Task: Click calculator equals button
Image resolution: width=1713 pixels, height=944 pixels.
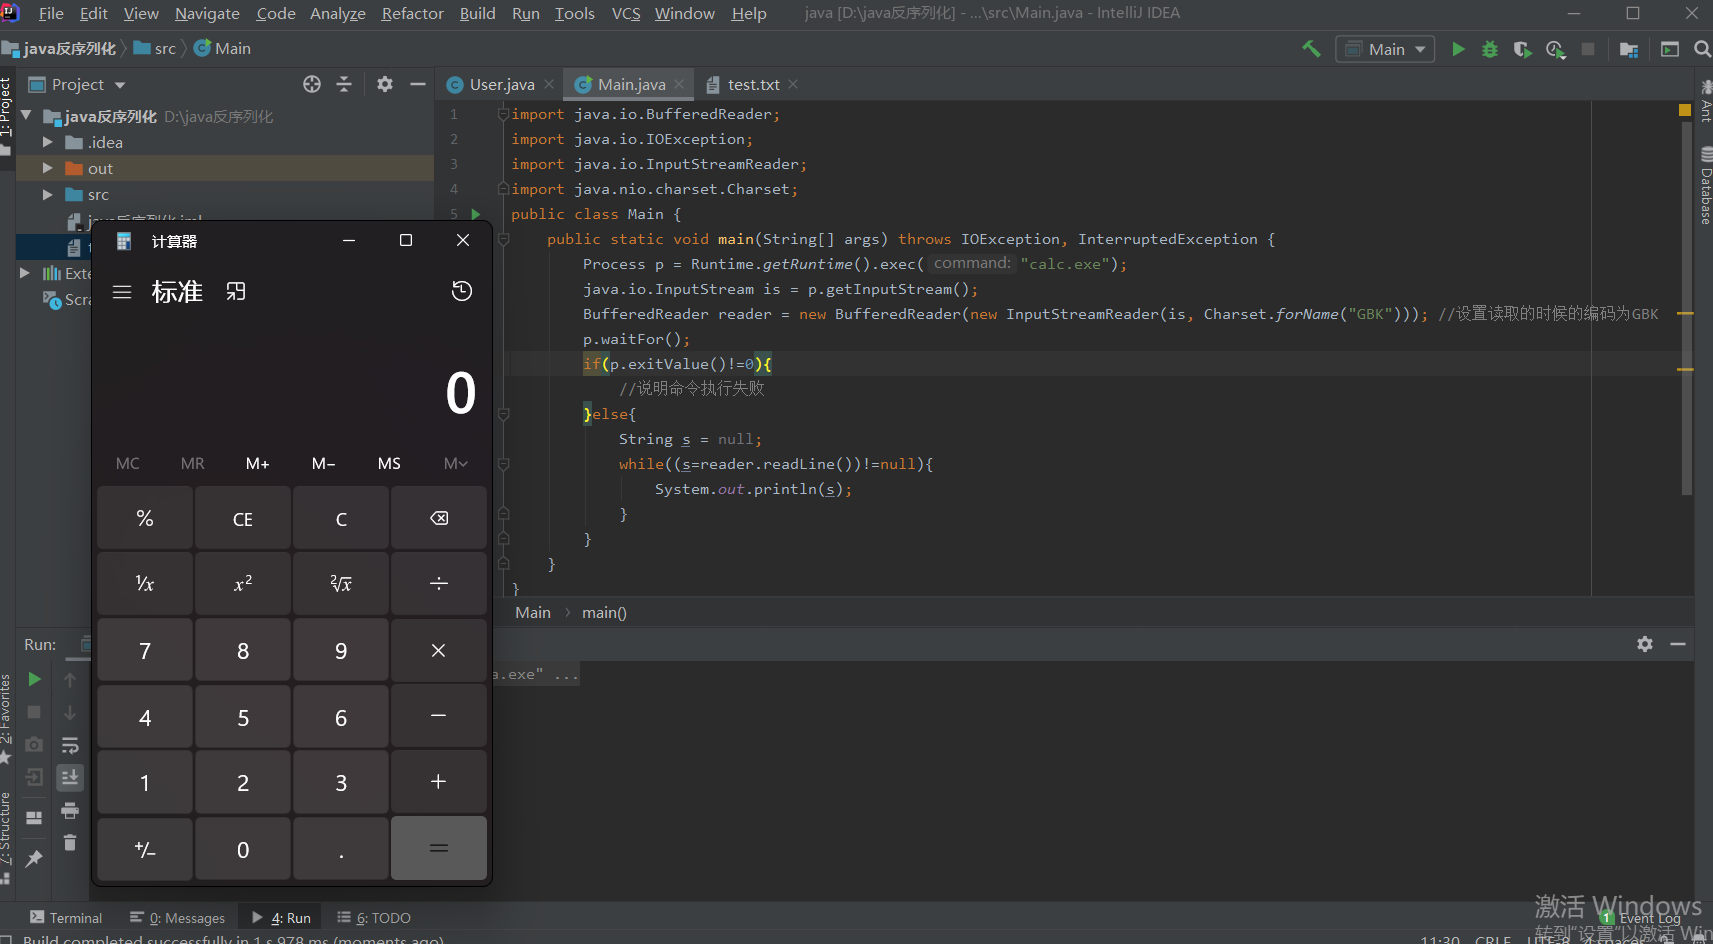Action: (x=439, y=848)
